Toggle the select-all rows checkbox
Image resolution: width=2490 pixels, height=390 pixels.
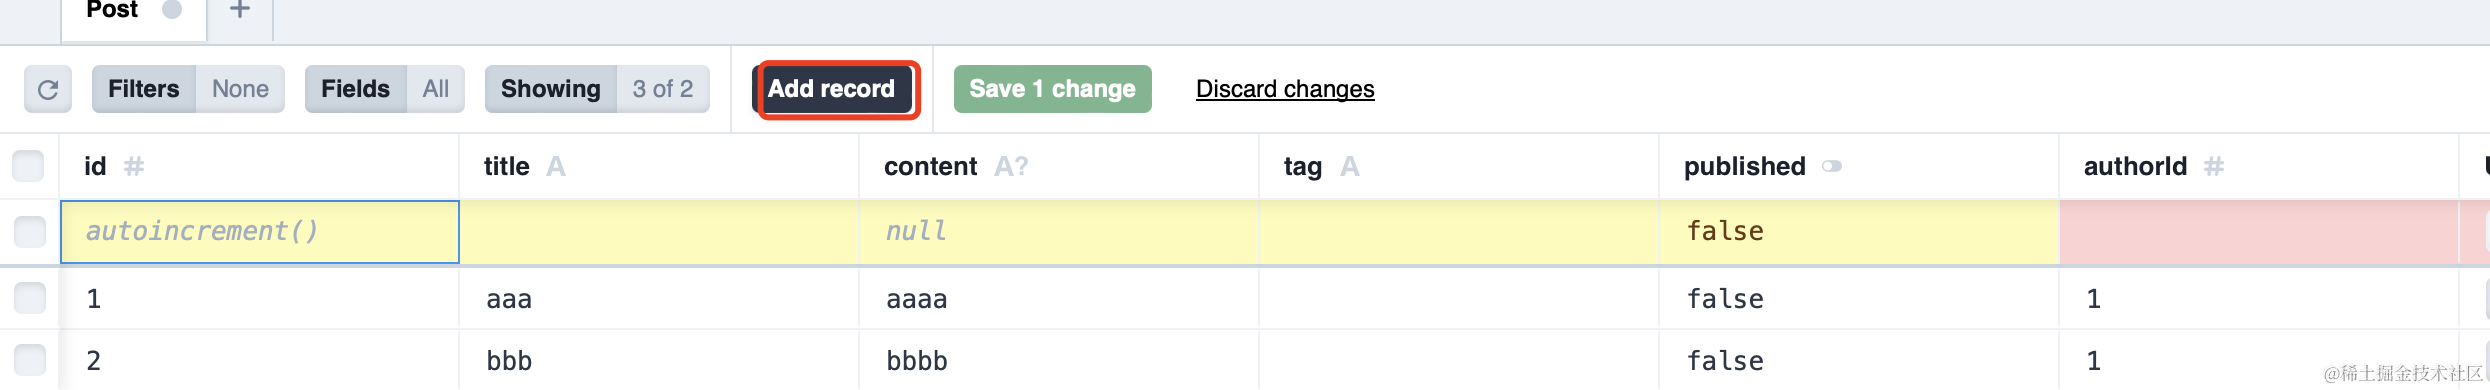pyautogui.click(x=28, y=166)
